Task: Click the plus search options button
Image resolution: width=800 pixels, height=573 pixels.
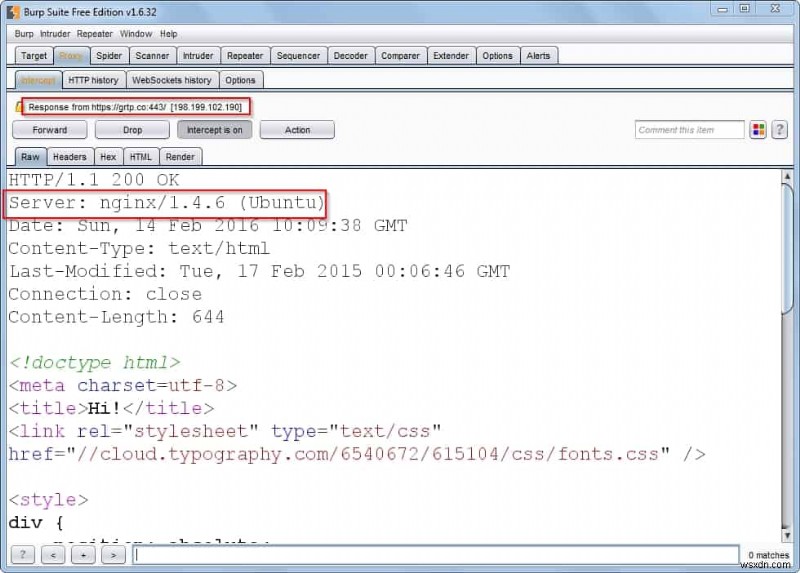Action: tap(83, 554)
